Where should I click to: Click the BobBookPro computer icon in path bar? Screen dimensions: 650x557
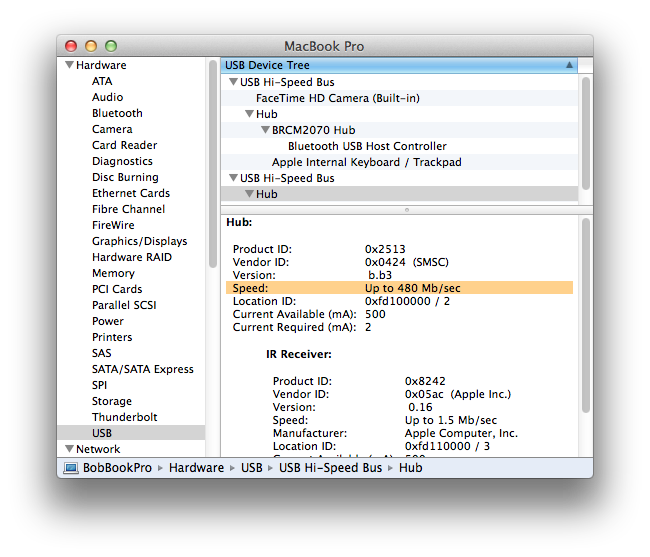click(71, 468)
